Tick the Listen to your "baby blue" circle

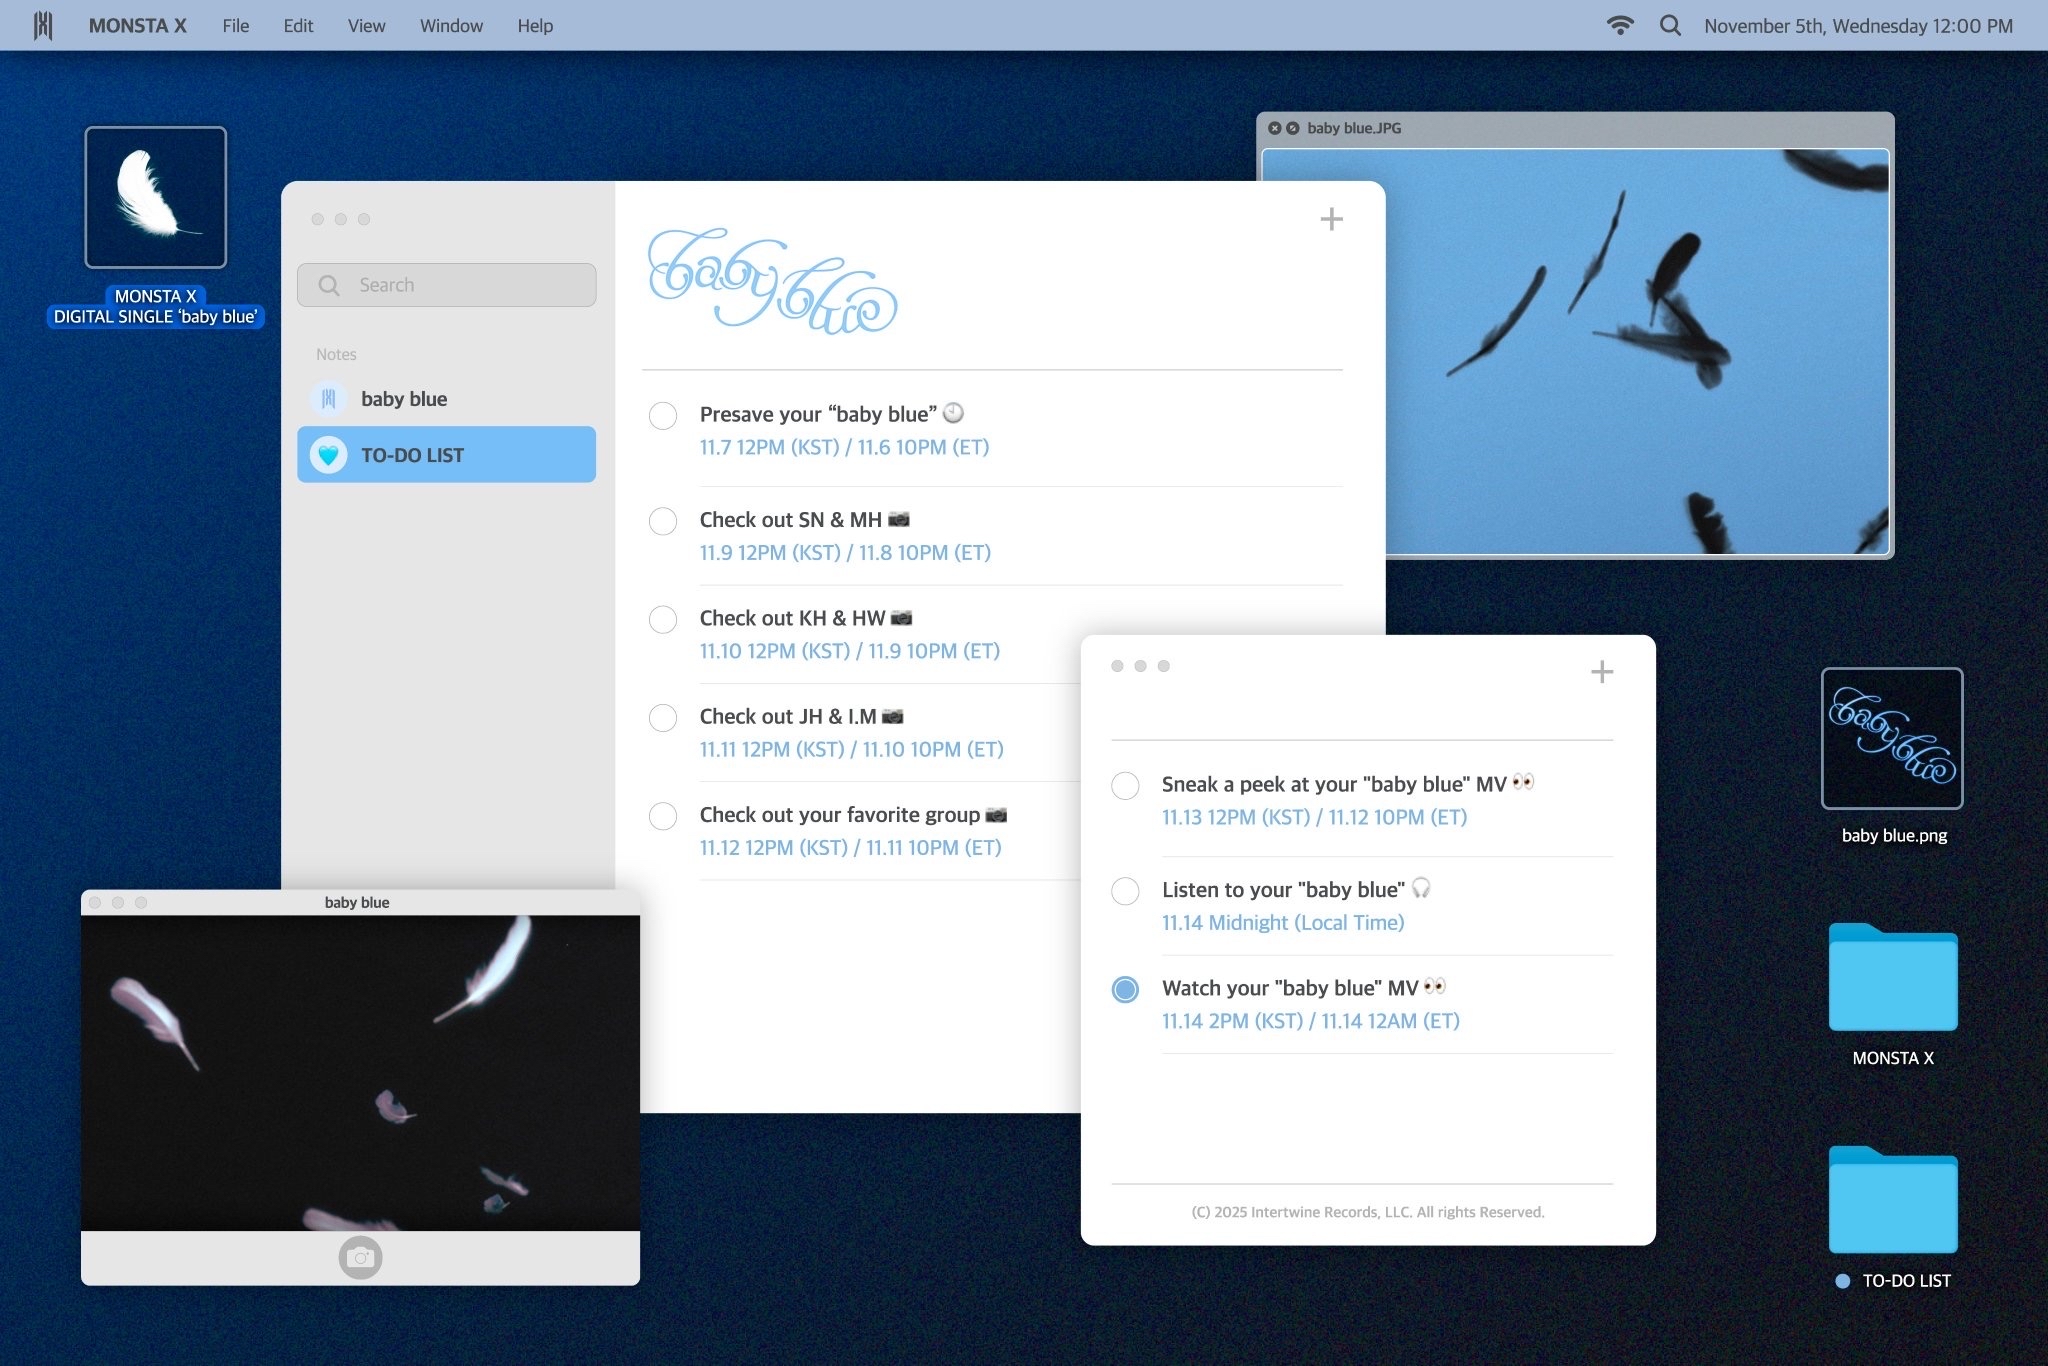tap(1125, 891)
